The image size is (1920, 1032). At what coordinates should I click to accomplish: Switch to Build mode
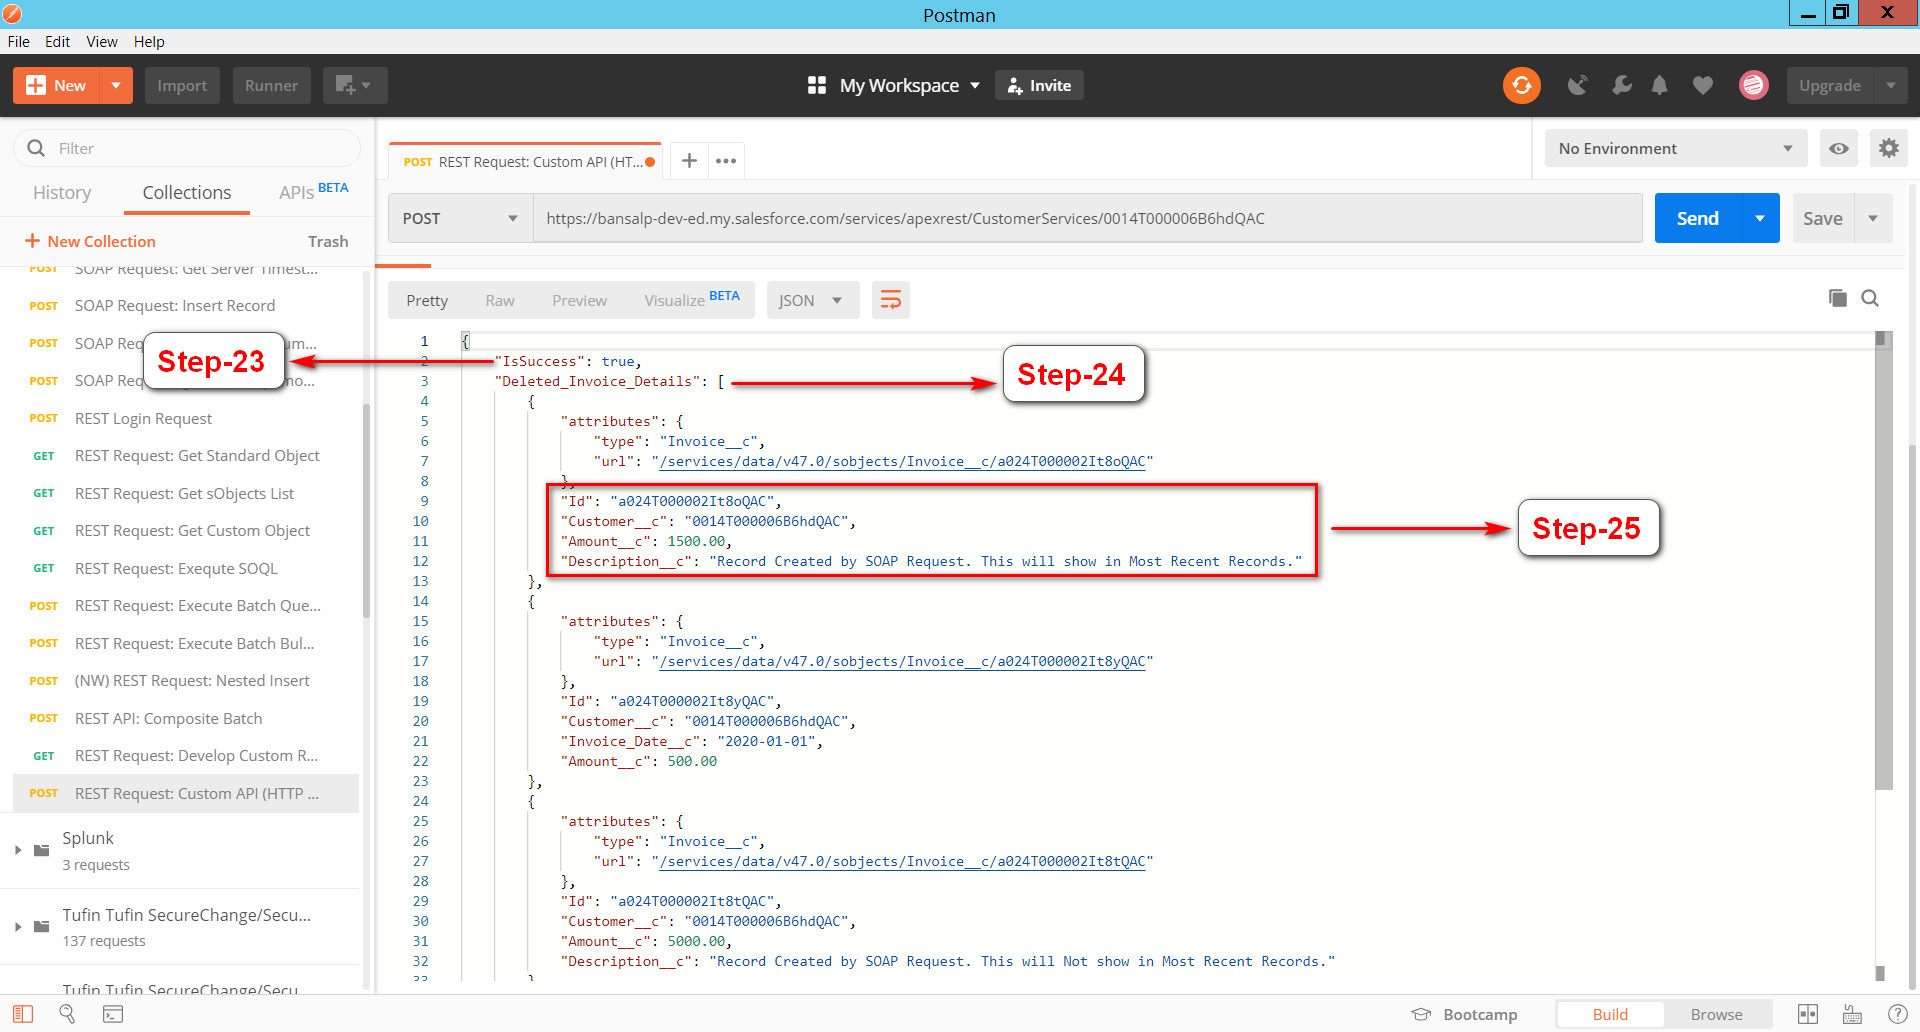coord(1610,1014)
